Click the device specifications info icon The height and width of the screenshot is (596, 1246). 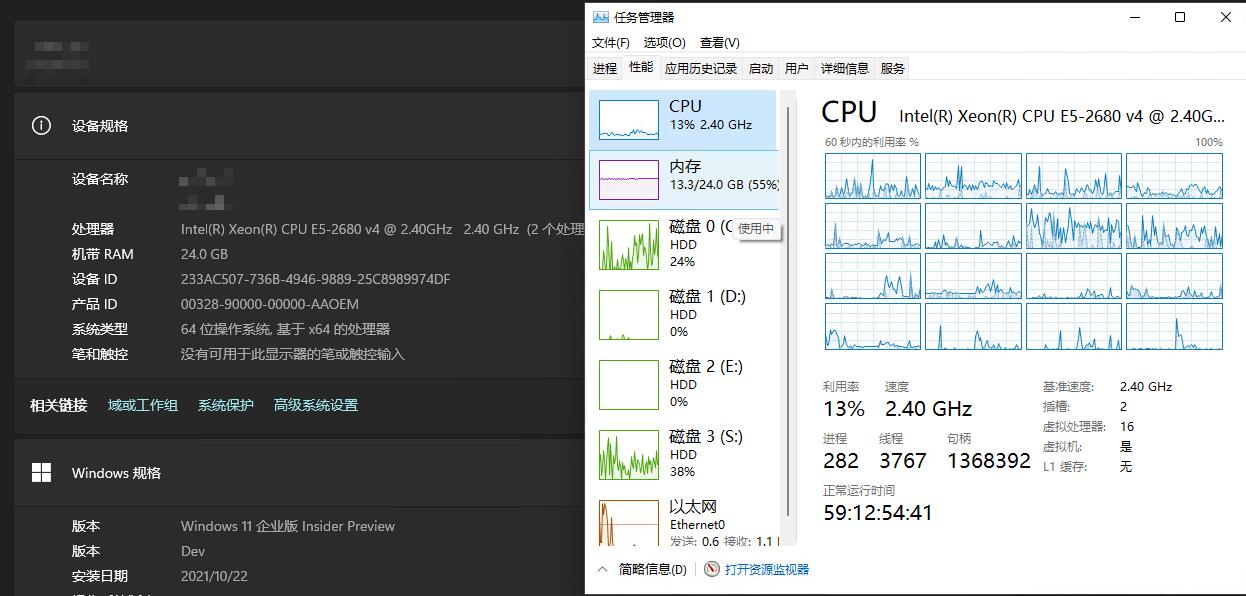(x=41, y=126)
